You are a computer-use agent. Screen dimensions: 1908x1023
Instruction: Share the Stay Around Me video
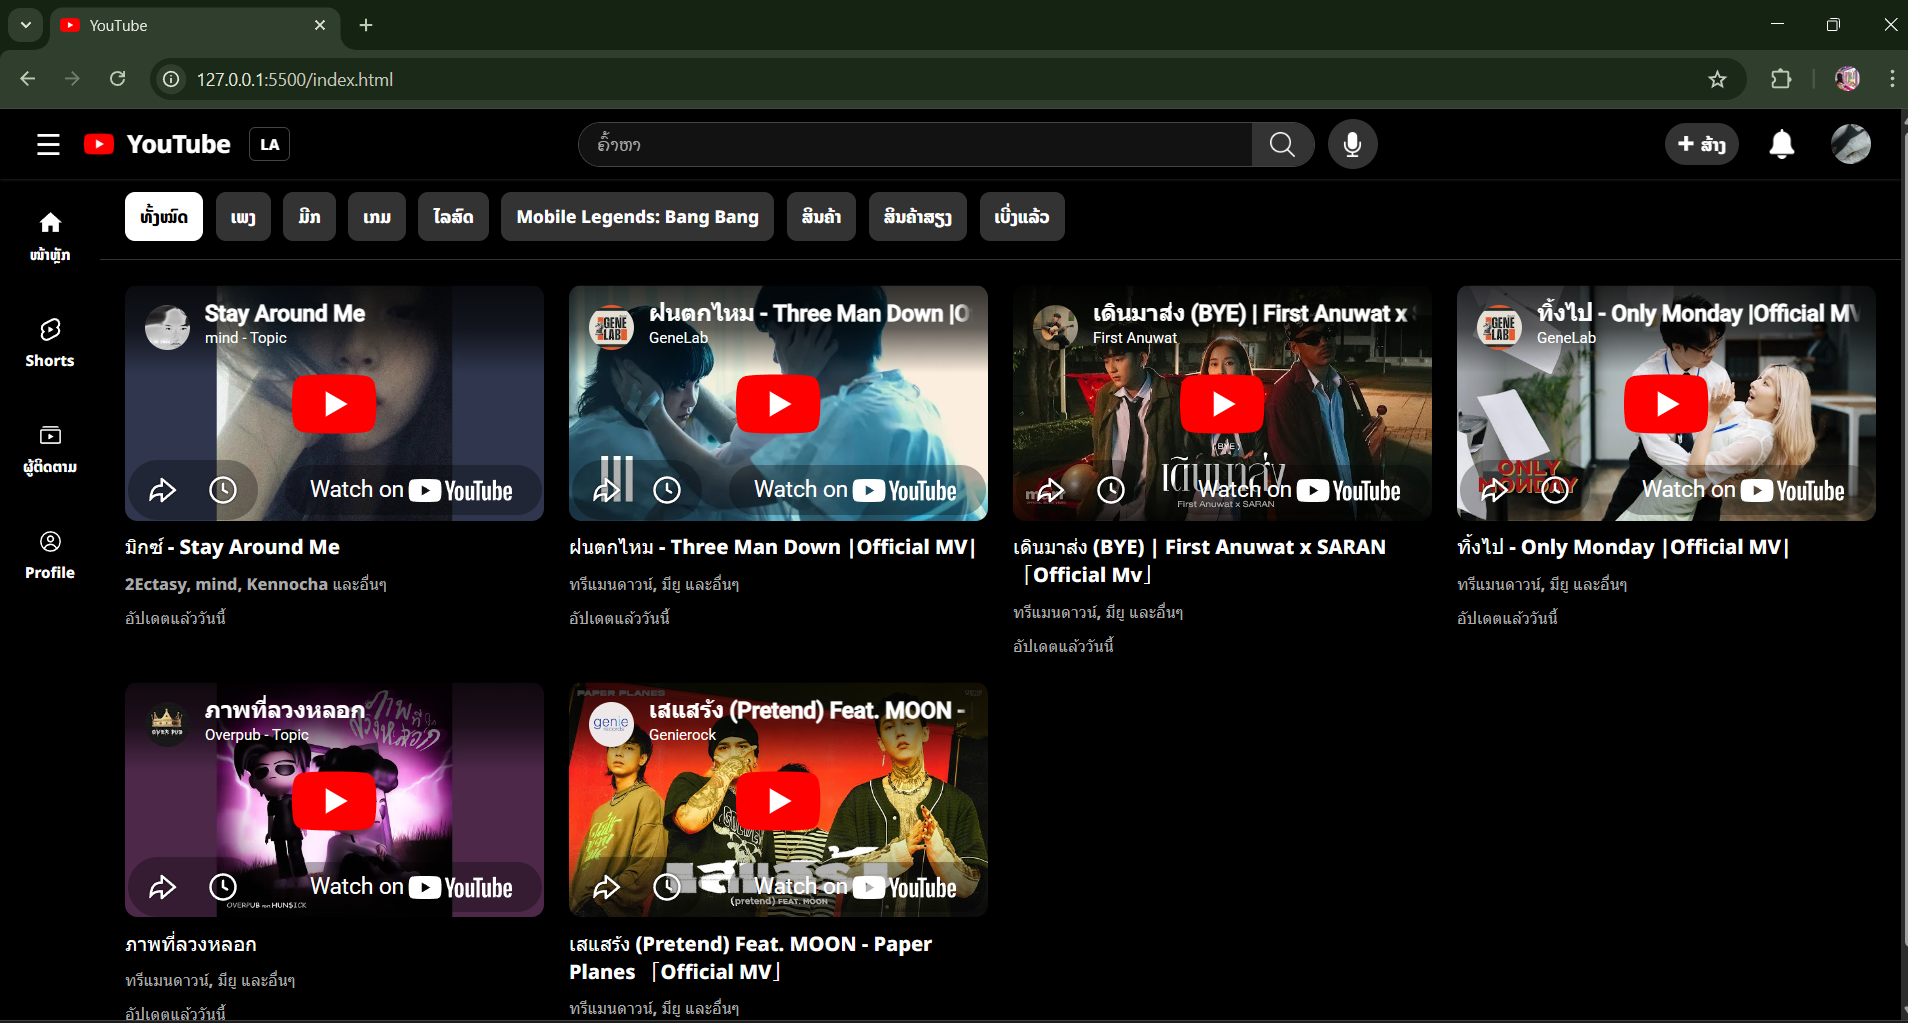[x=162, y=490]
